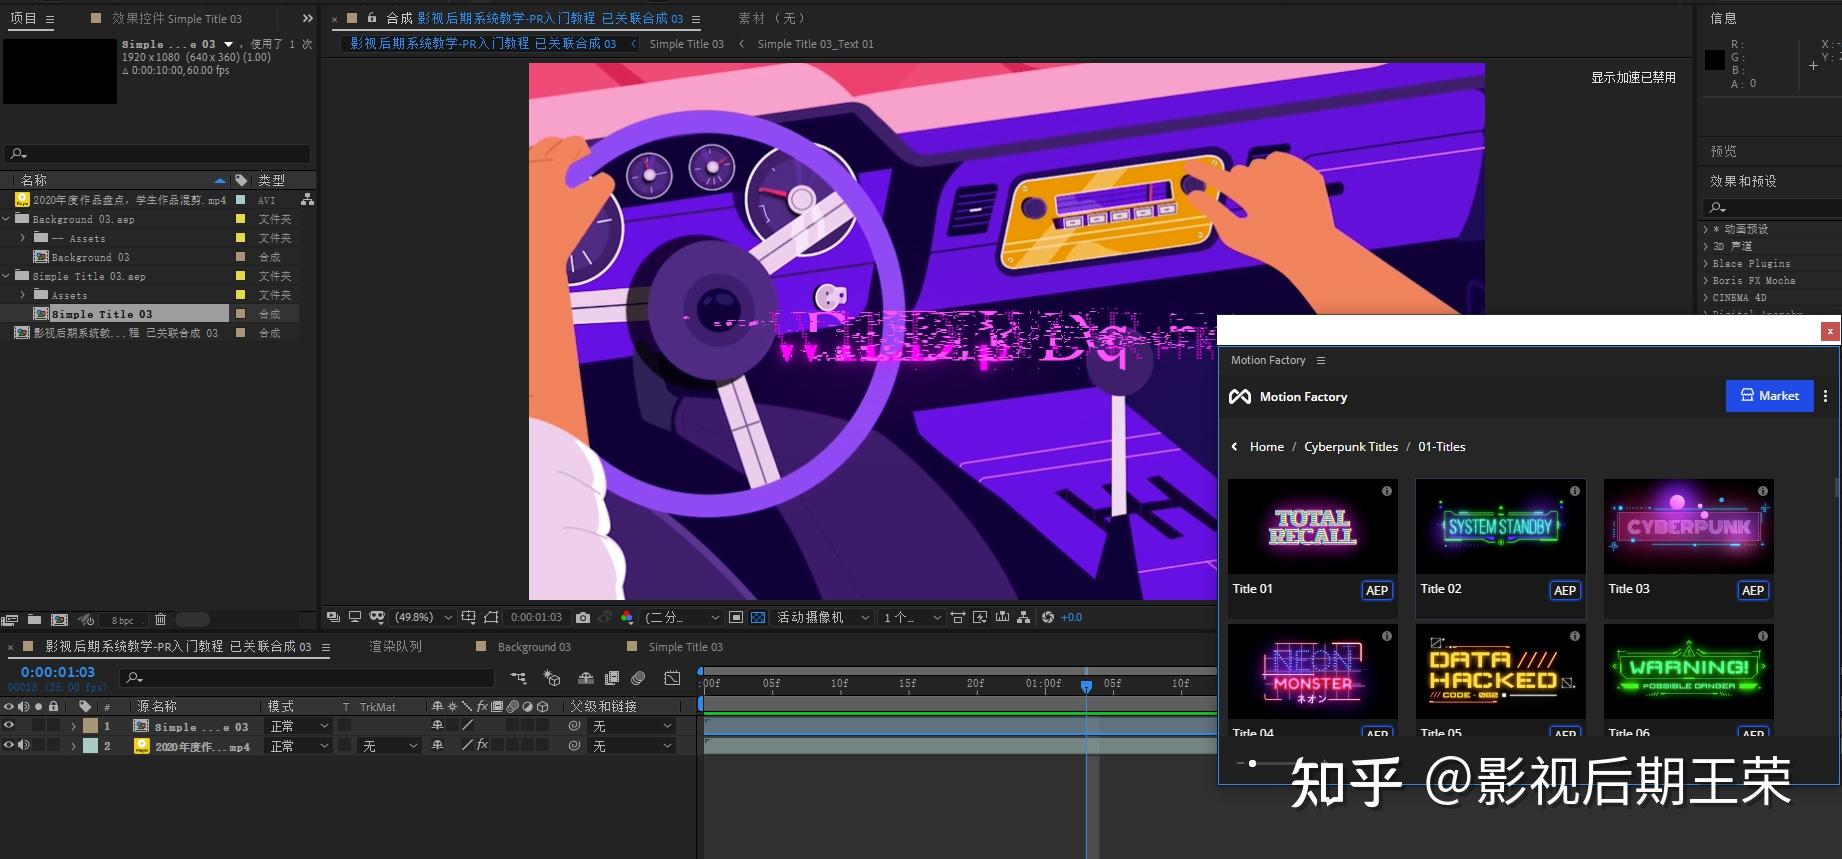Open the graph editor icon in timeline
The height and width of the screenshot is (859, 1842).
point(673,678)
